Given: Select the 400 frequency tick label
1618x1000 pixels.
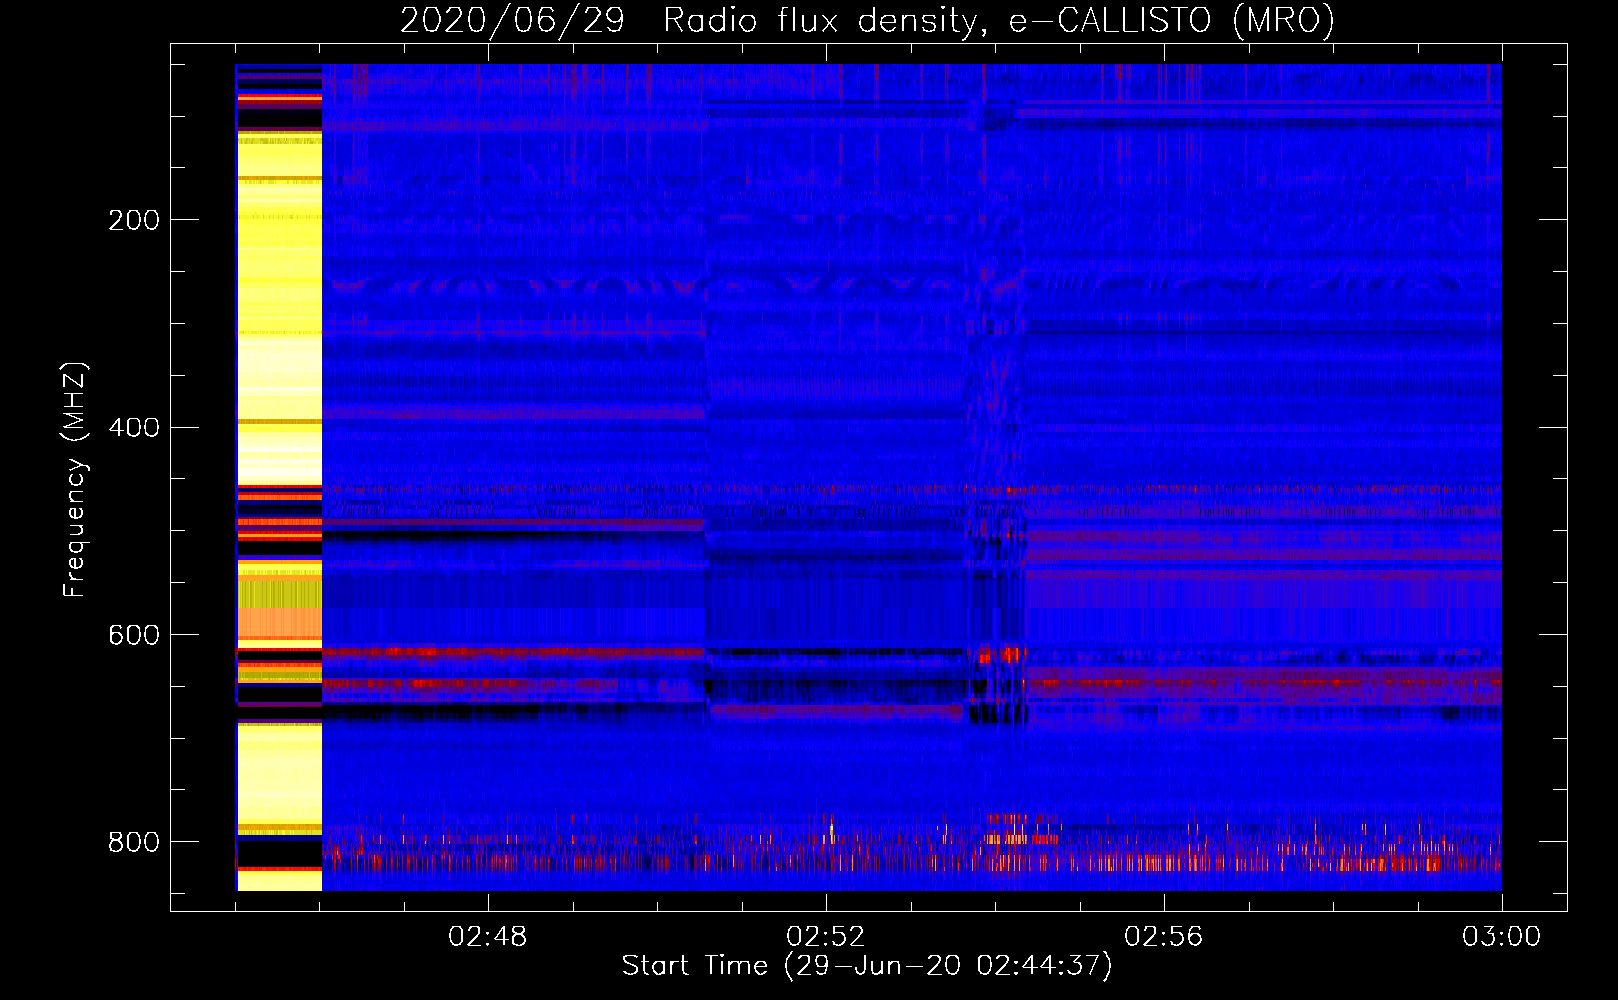Looking at the screenshot, I should click(x=134, y=428).
